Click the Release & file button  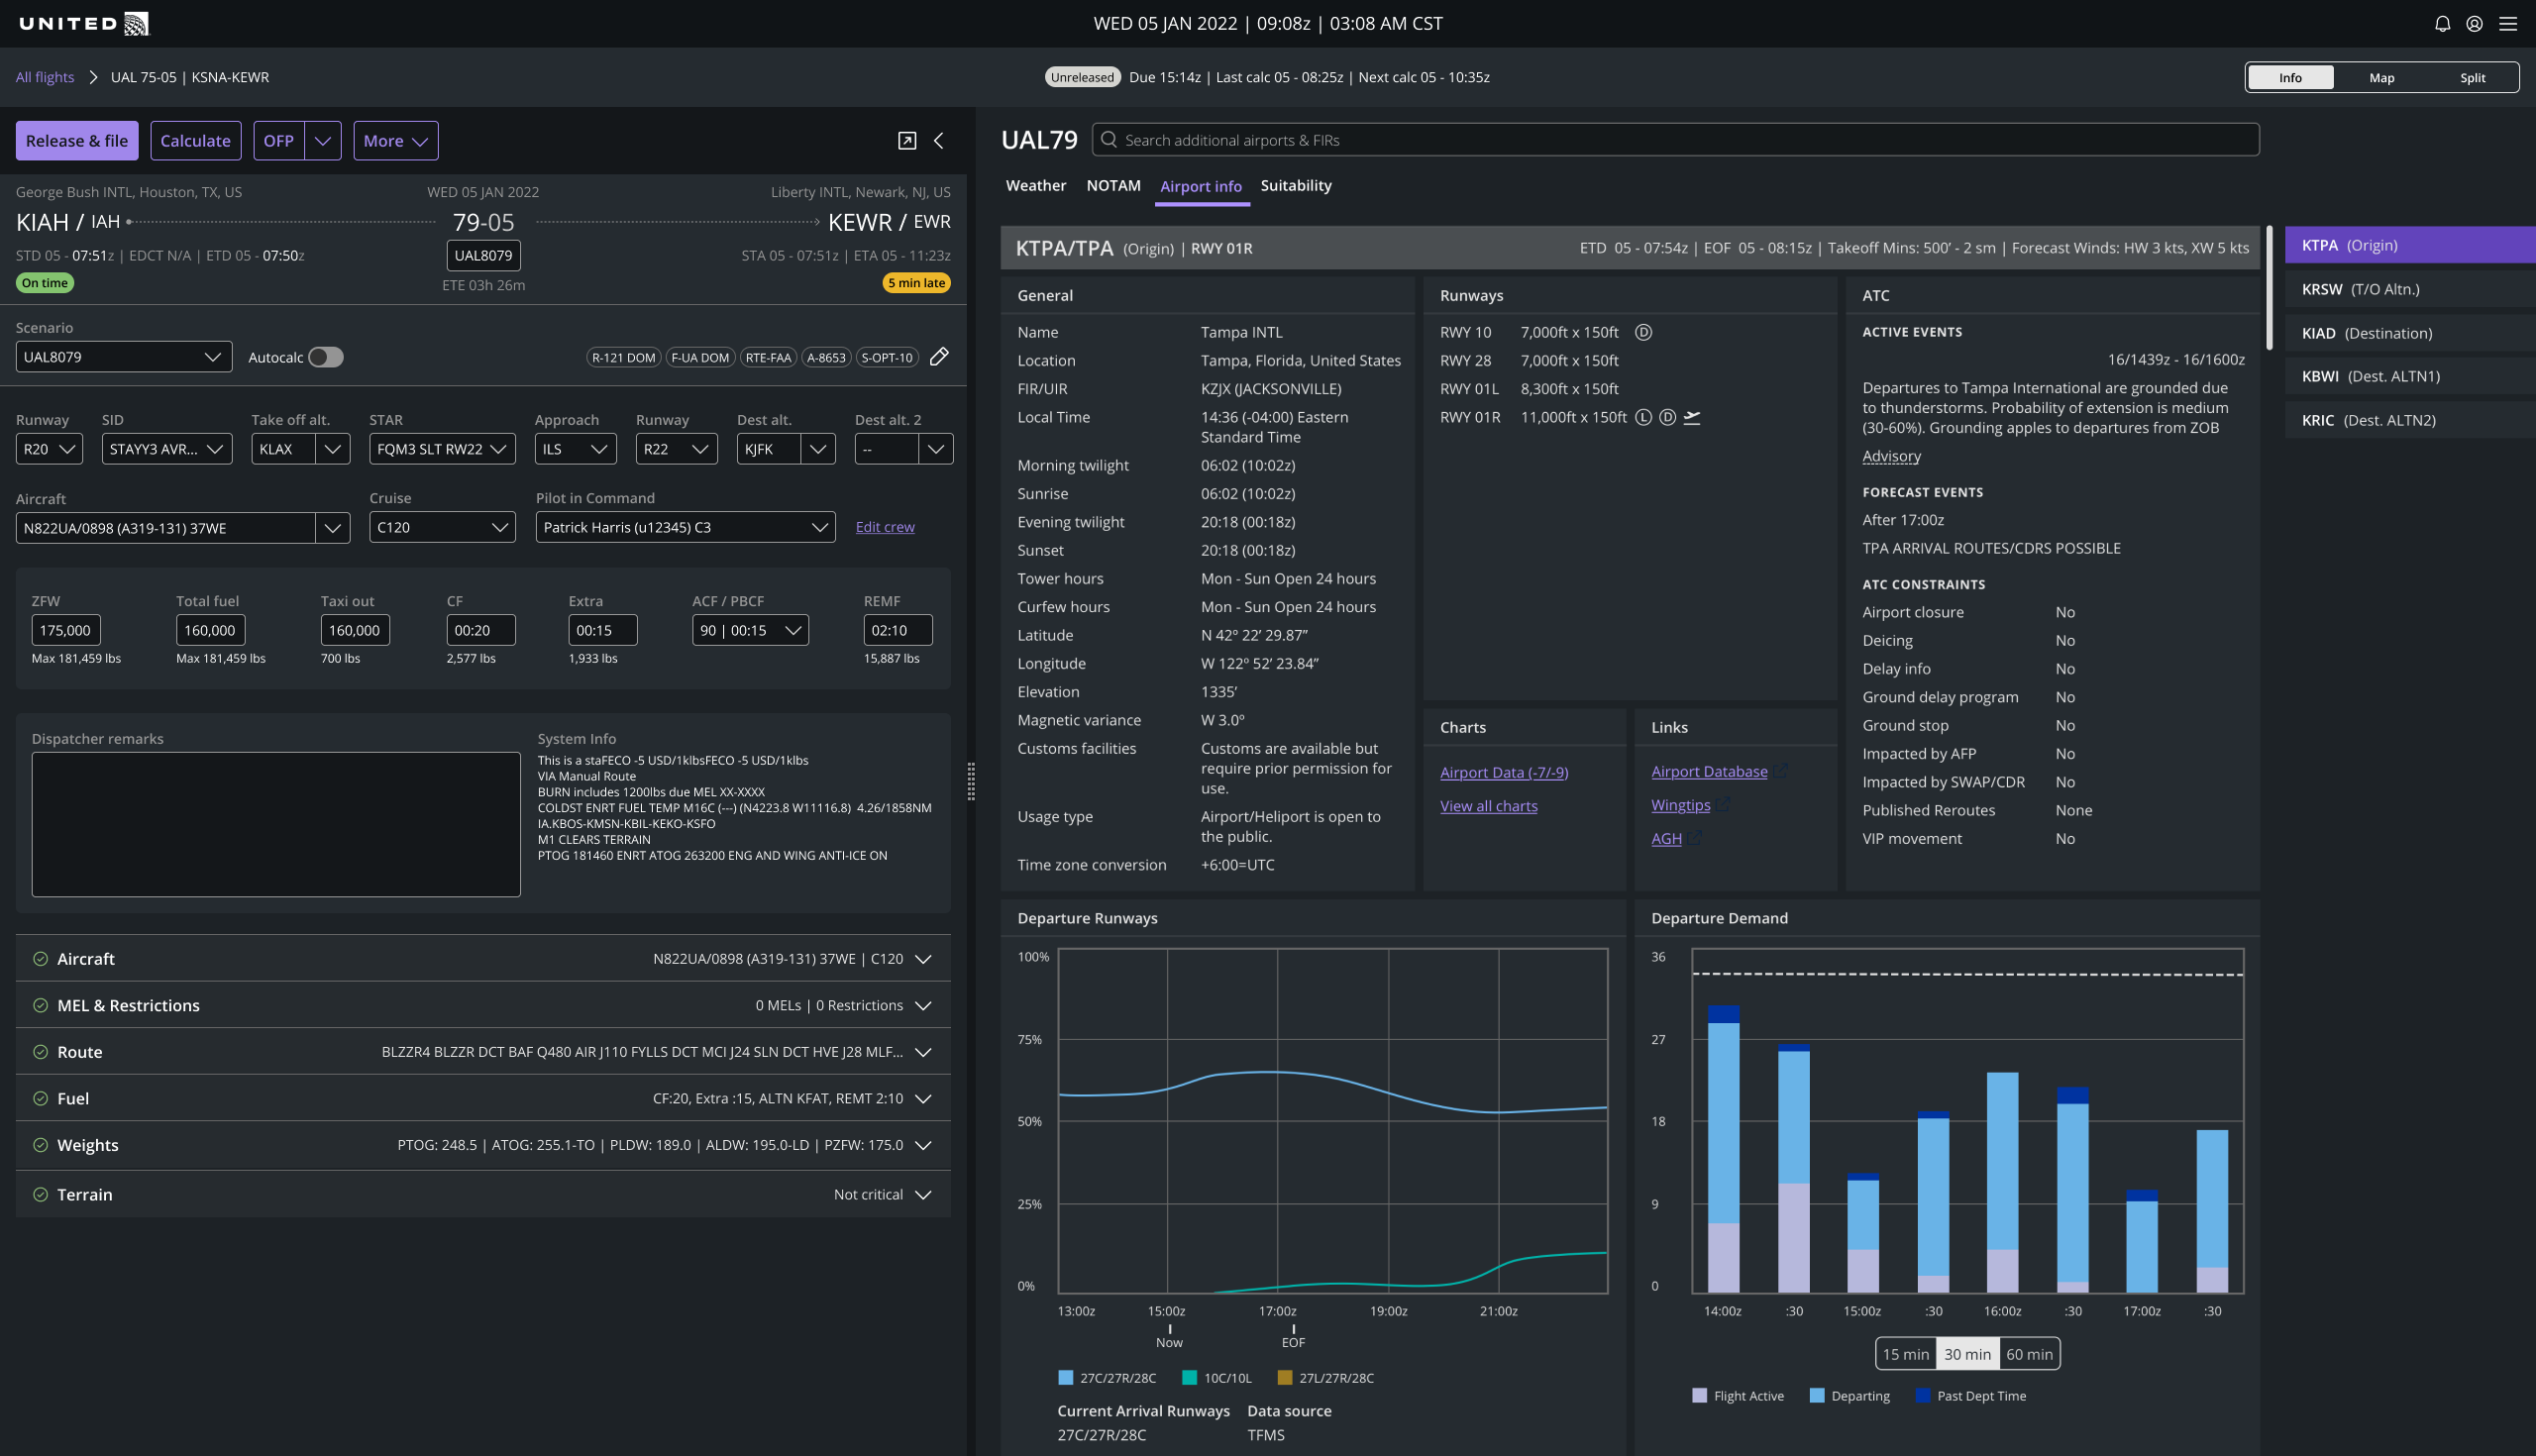point(77,141)
